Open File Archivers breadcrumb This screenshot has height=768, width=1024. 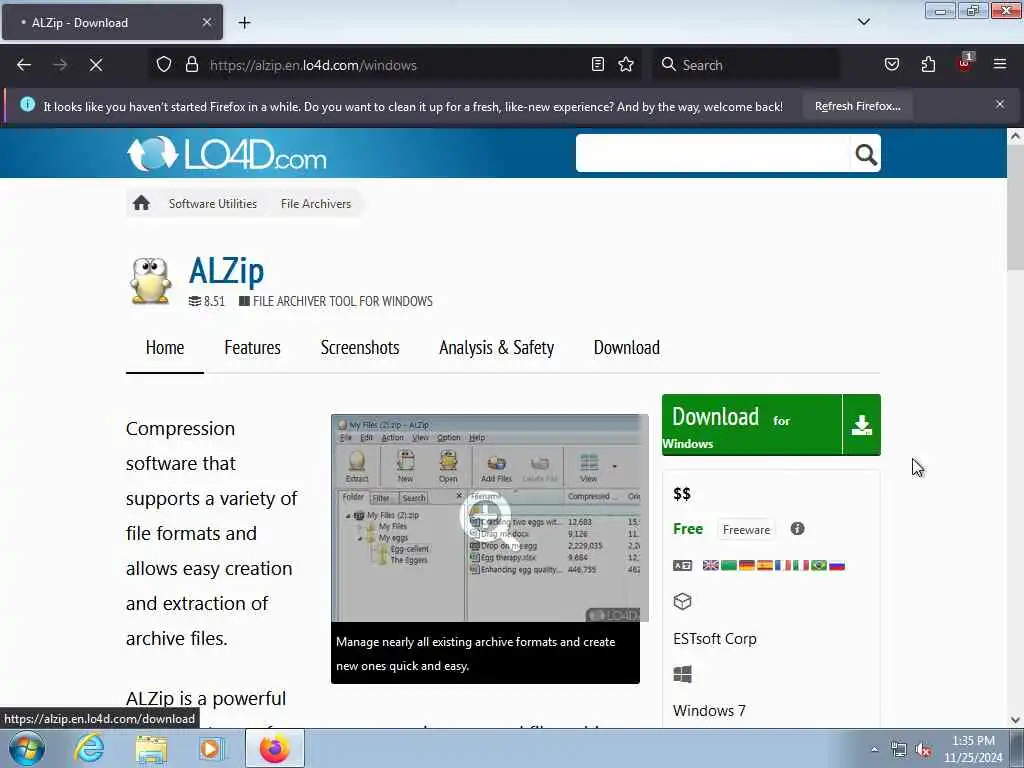[316, 204]
